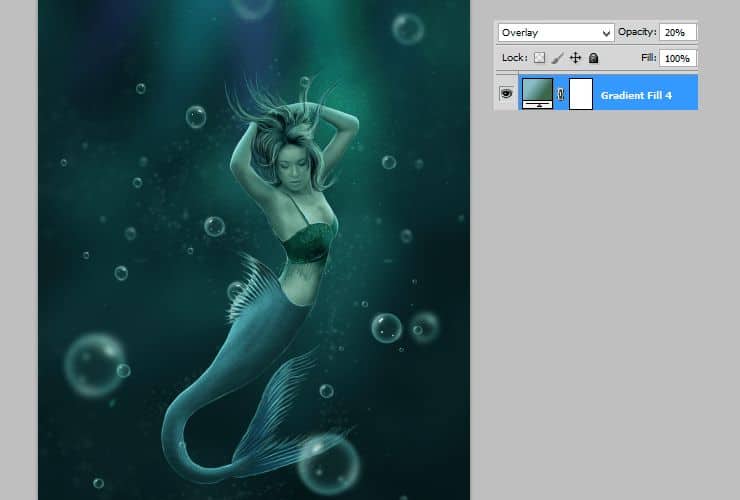Click the lock position move icon
This screenshot has height=500, width=740.
coord(575,58)
